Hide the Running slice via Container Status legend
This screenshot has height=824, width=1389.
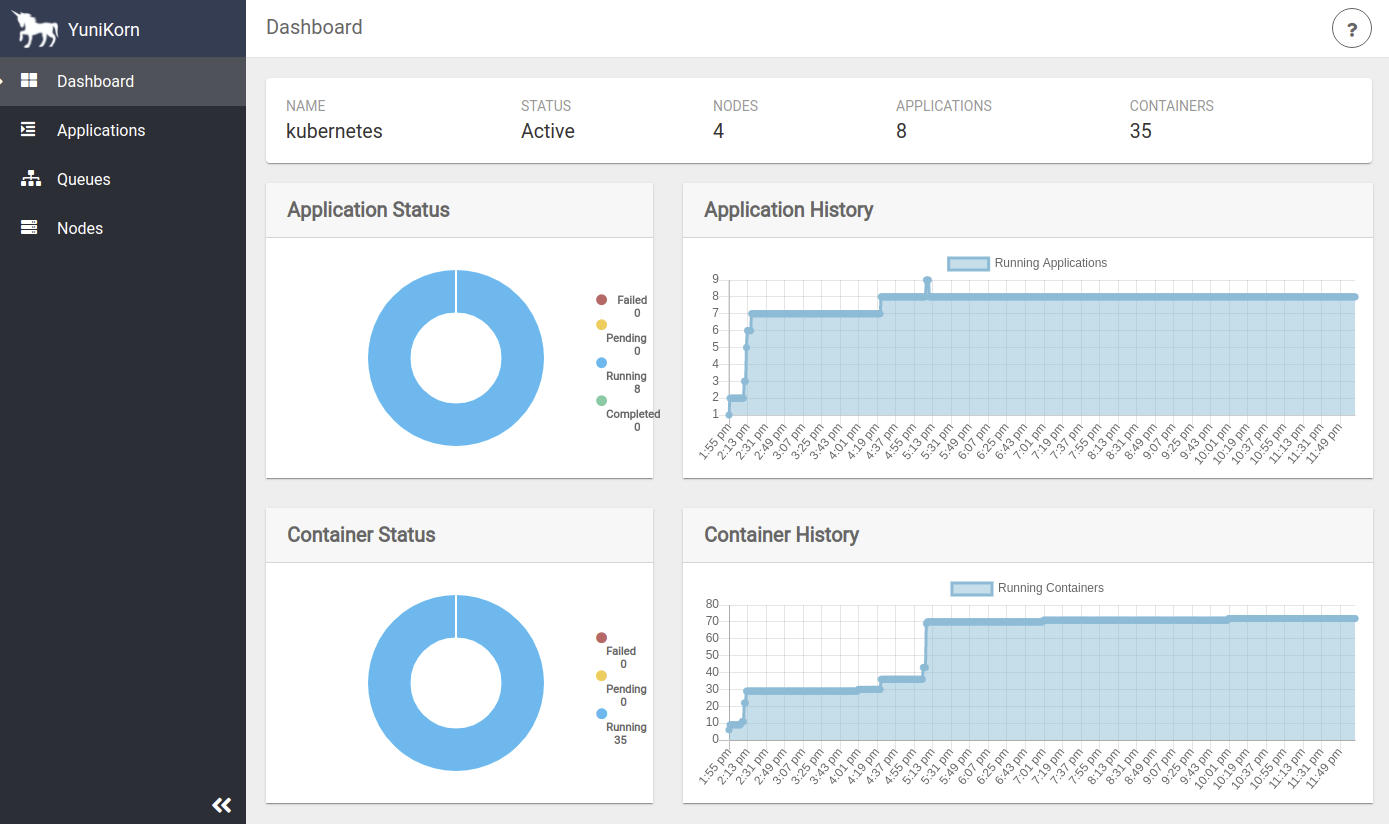[601, 713]
